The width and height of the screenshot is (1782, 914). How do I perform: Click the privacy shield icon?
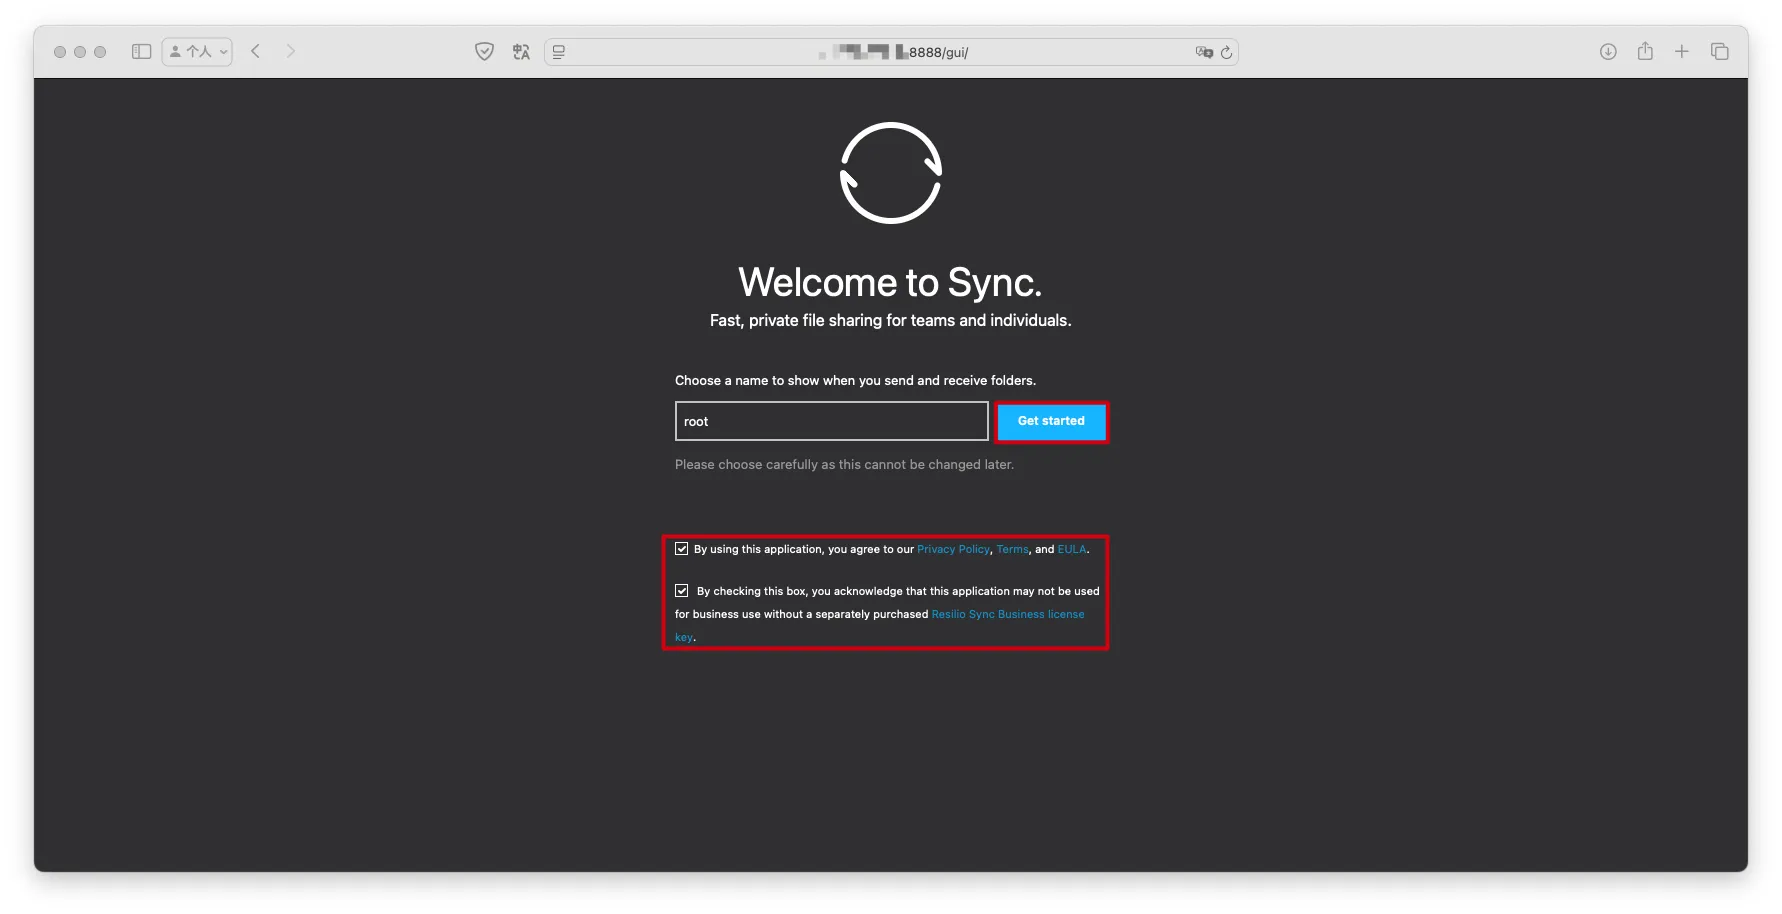pyautogui.click(x=484, y=52)
